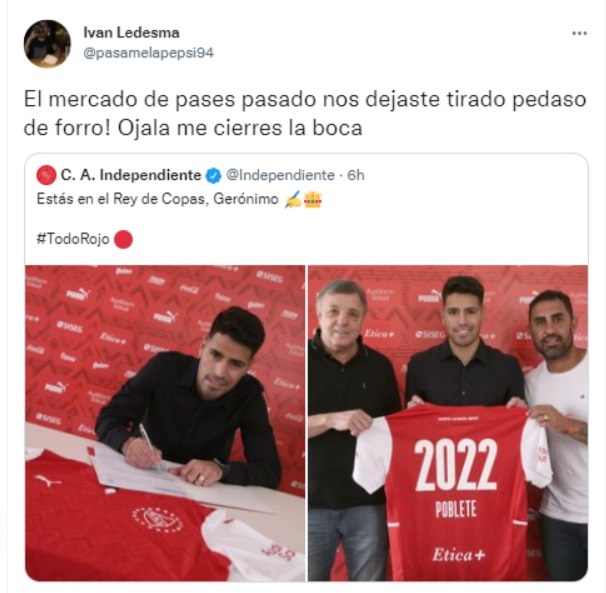Click the Independiente crest on the table jersey
The height and width of the screenshot is (593, 606).
157,520
